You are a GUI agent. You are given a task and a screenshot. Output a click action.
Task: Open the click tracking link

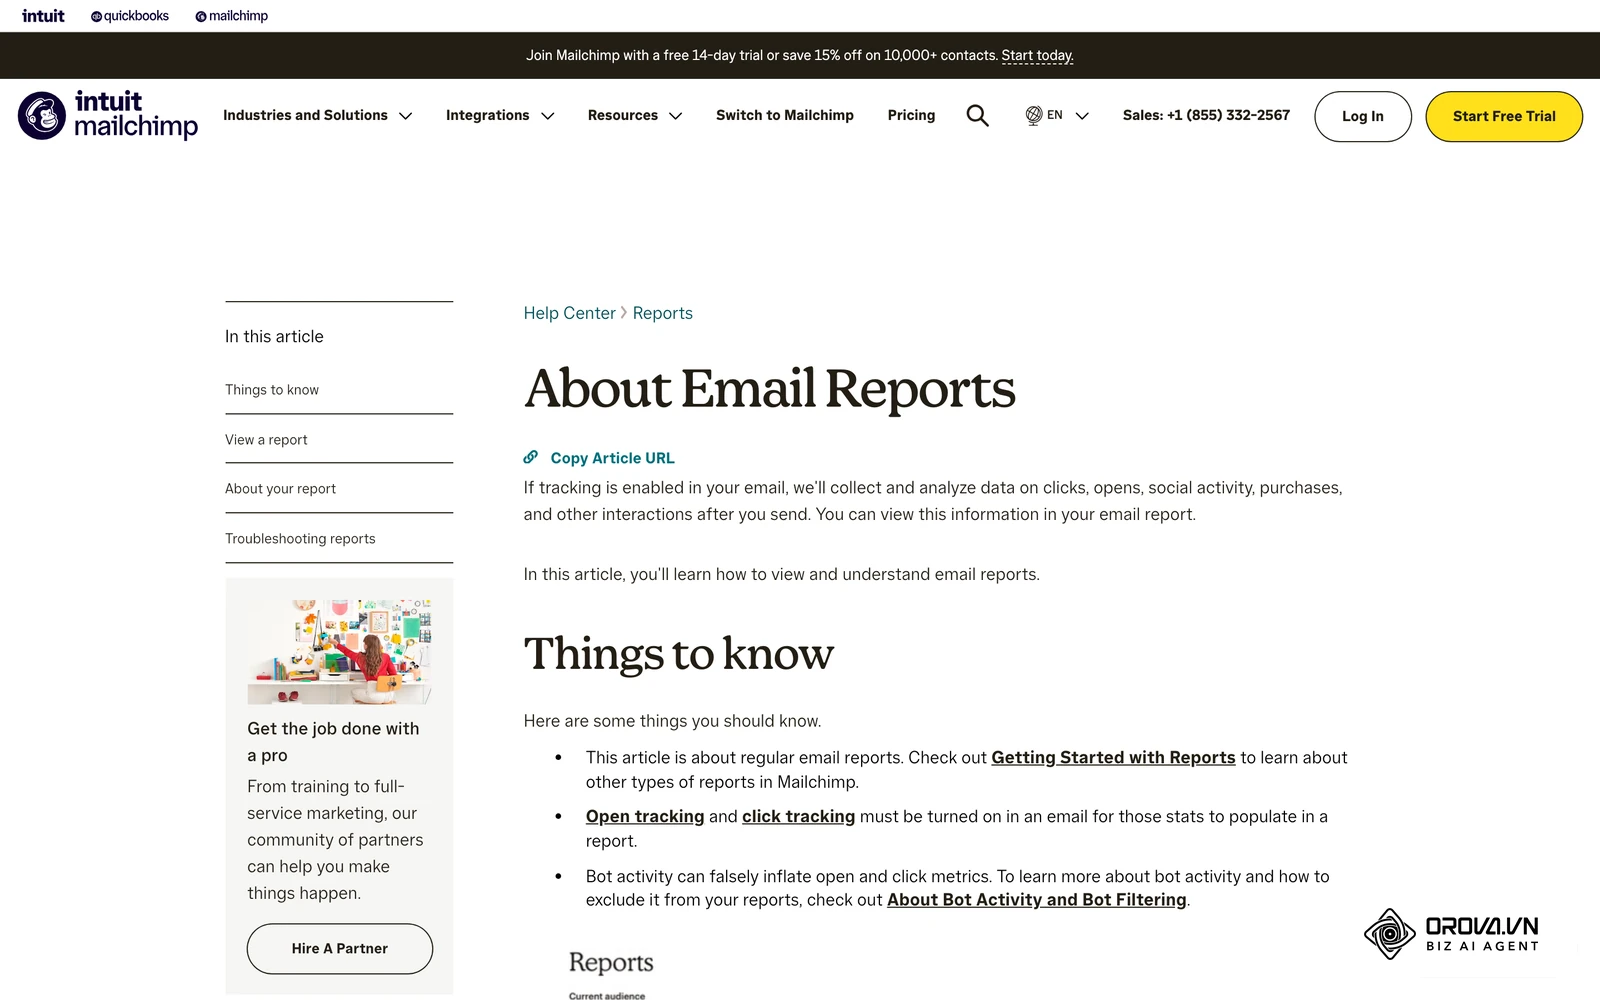798,817
